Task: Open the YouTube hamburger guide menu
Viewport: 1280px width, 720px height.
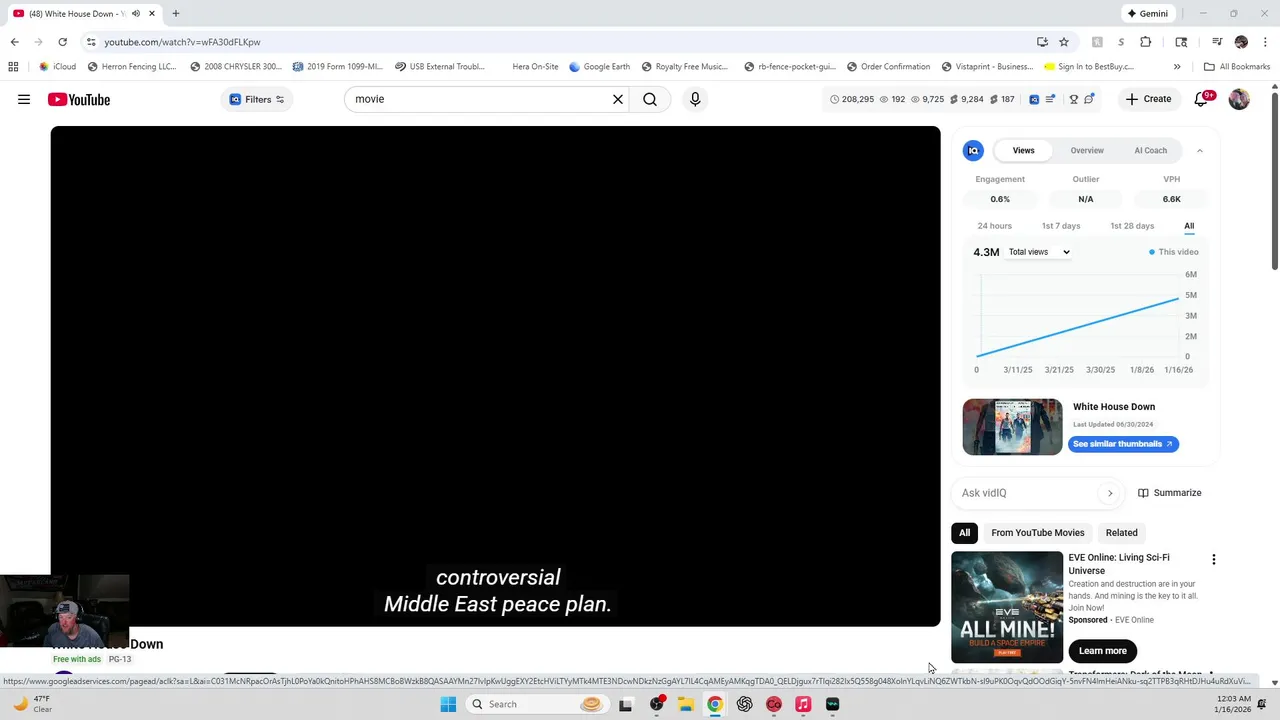Action: [24, 99]
